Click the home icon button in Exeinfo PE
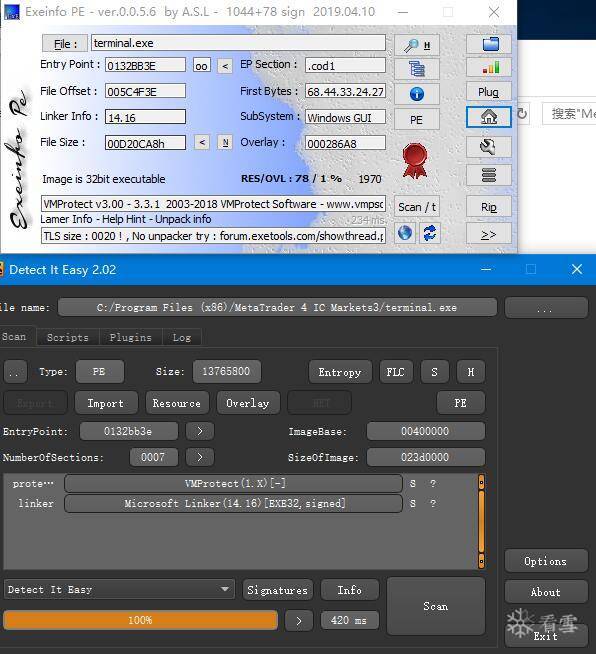The width and height of the screenshot is (596, 654). click(x=489, y=117)
